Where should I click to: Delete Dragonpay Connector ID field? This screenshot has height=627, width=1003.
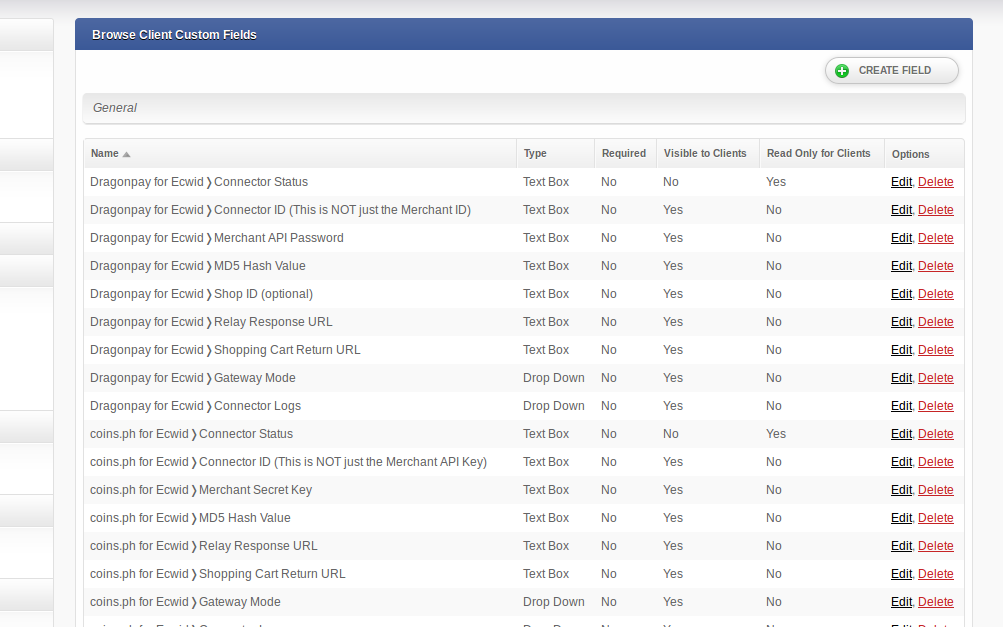tap(935, 210)
